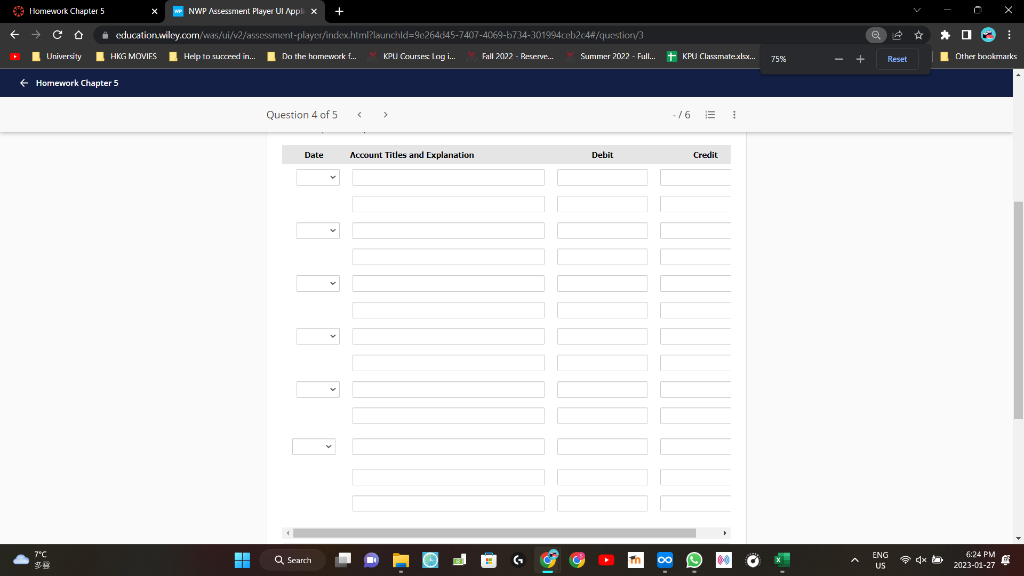
Task: Open WhatsApp from taskbar
Action: click(694, 560)
